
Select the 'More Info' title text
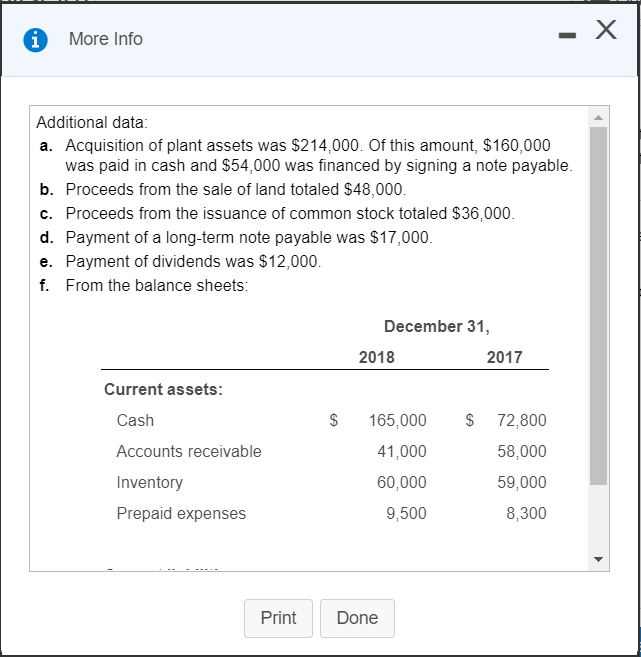coord(106,39)
